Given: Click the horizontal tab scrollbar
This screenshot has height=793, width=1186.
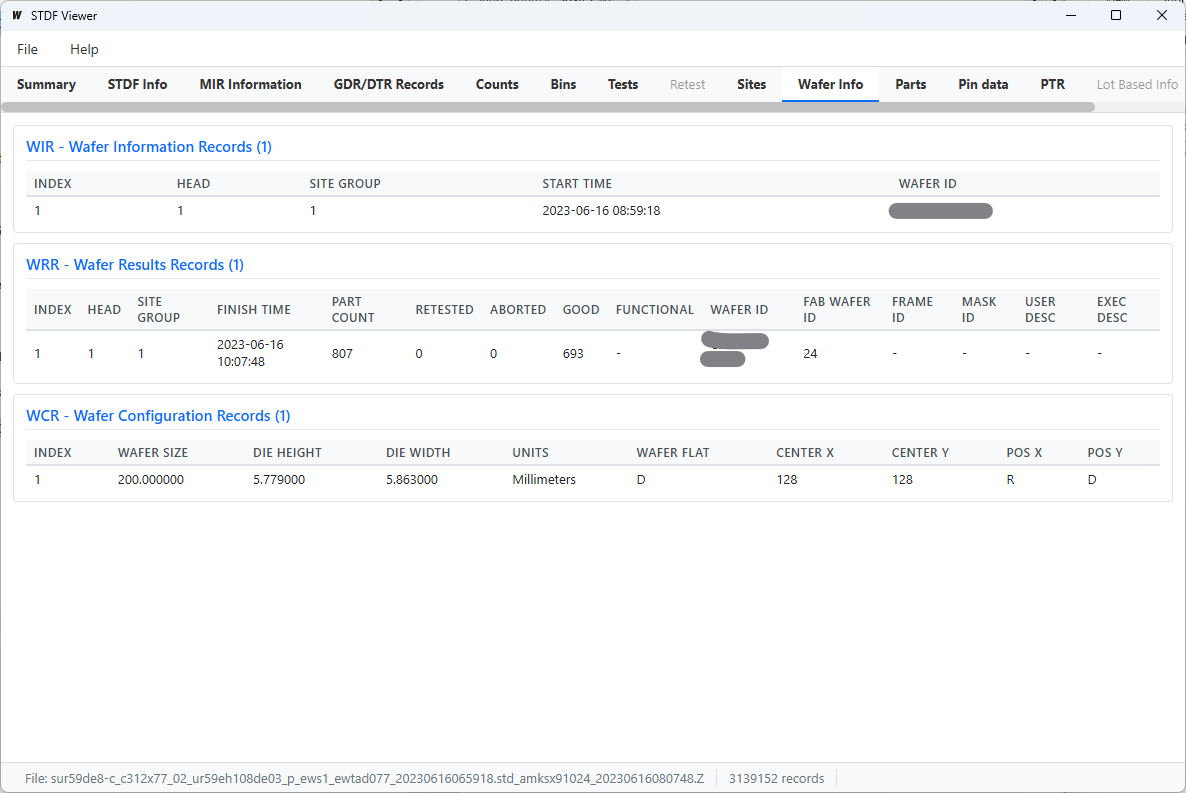Looking at the screenshot, I should [x=548, y=107].
